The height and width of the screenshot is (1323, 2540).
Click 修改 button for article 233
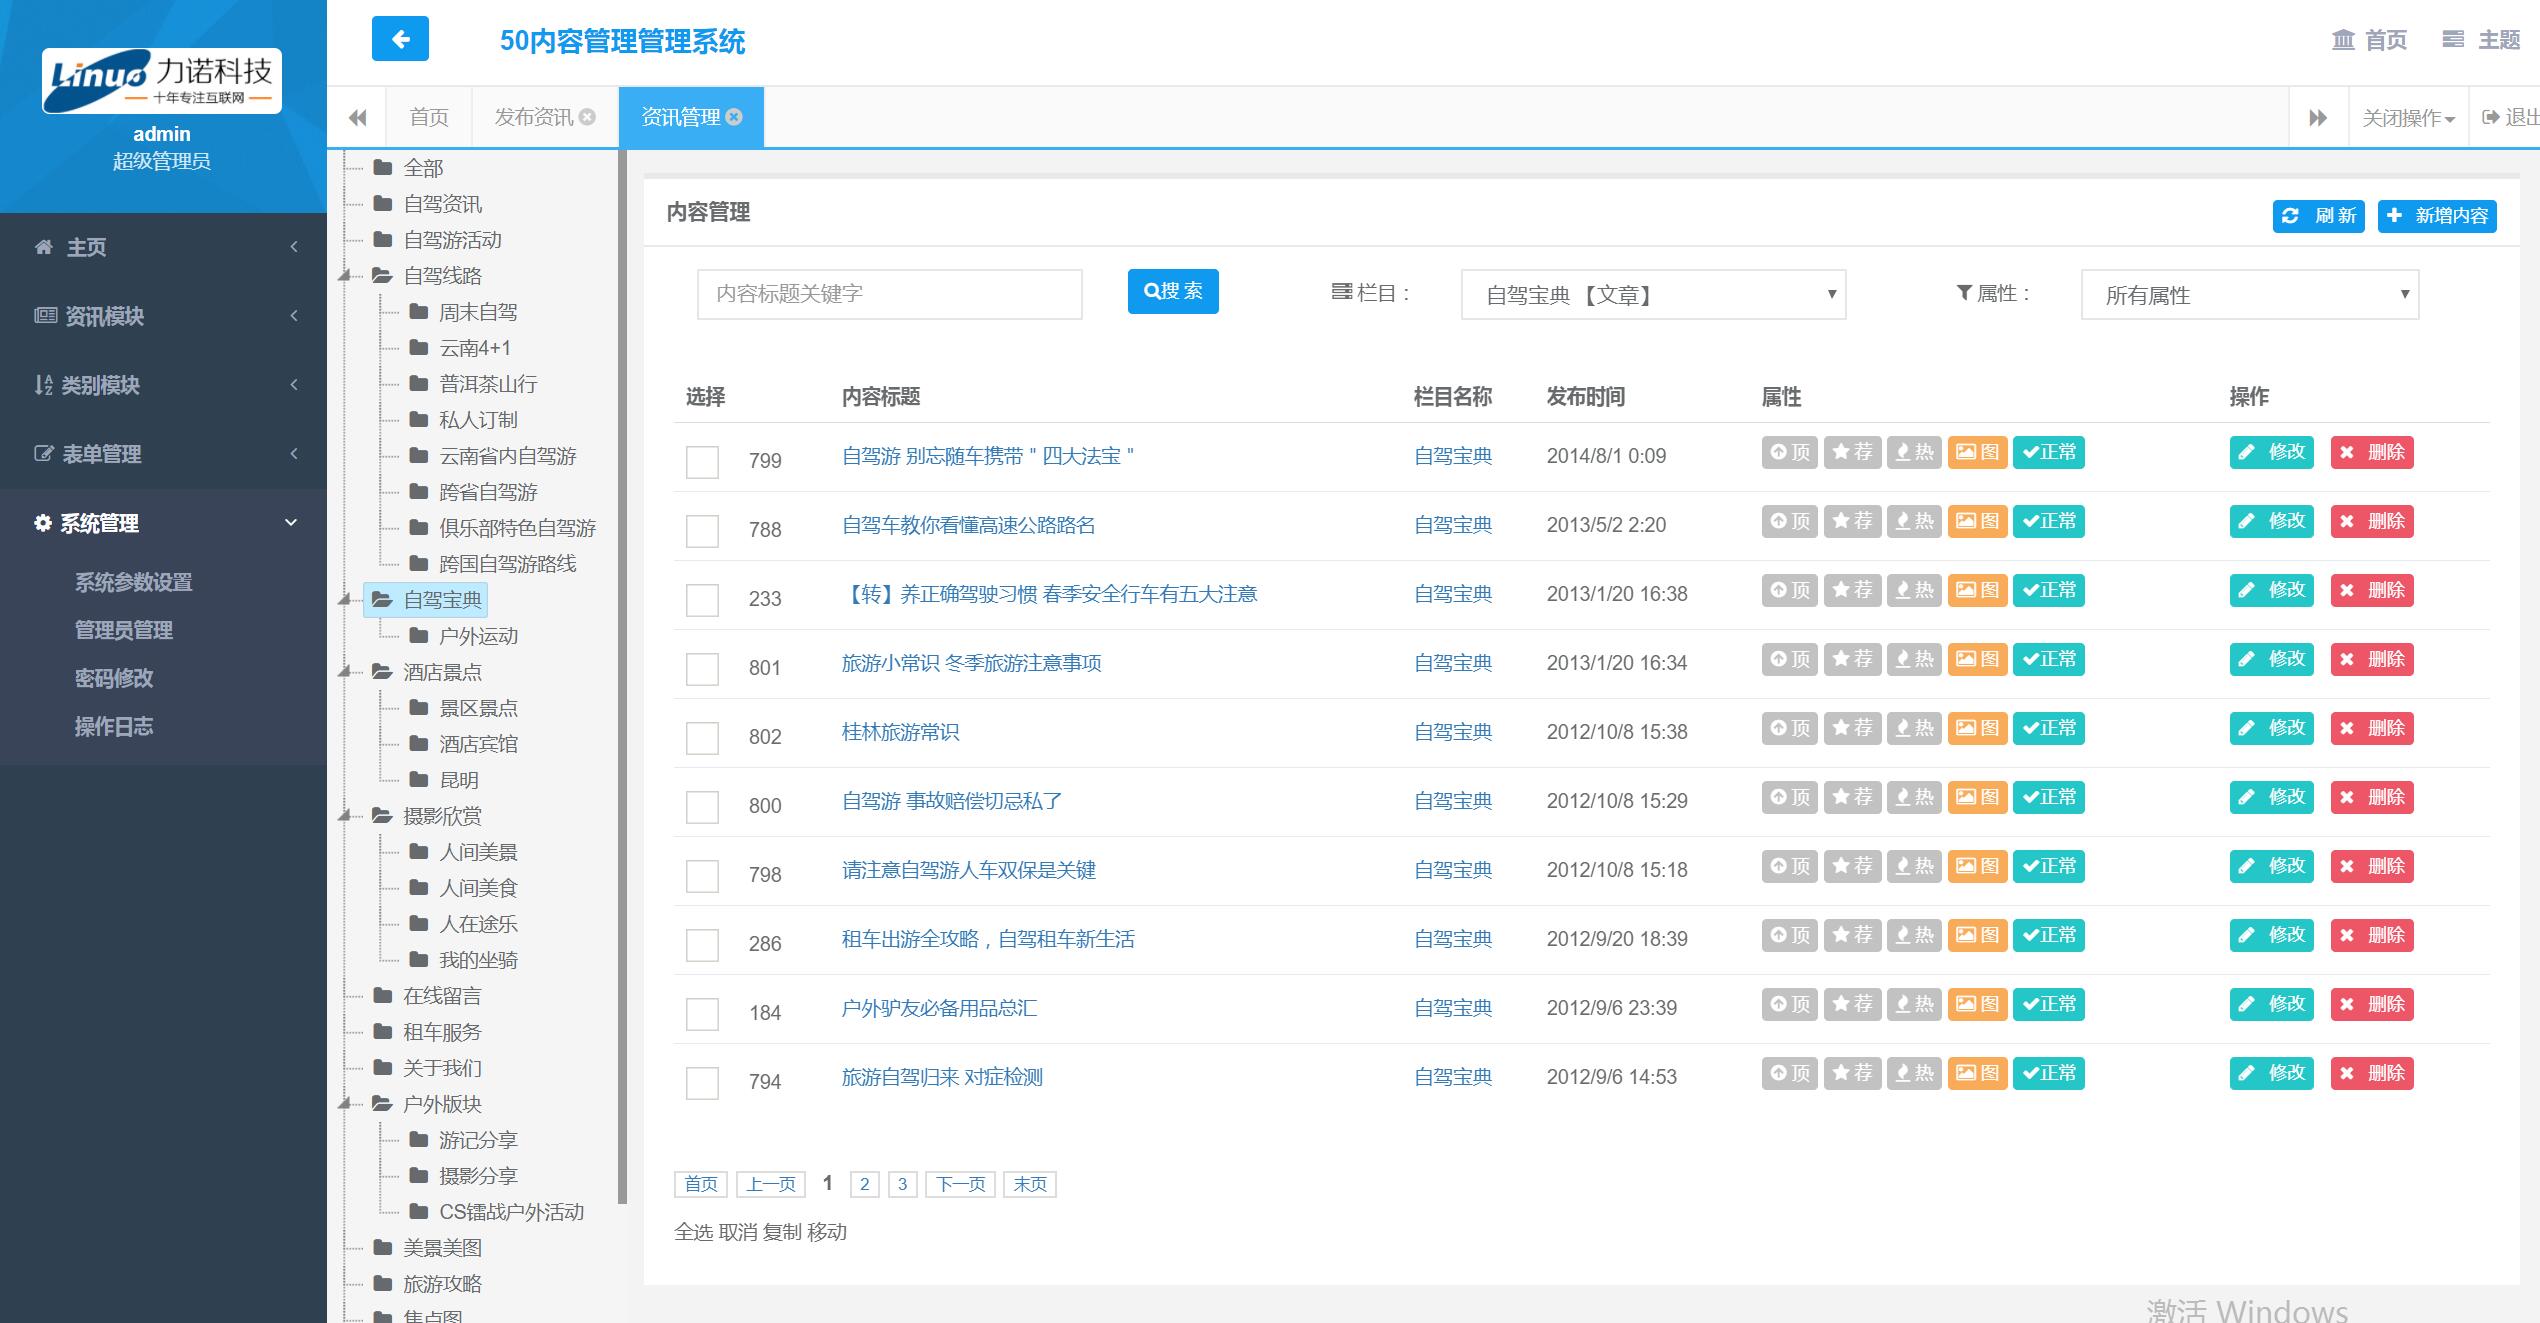(x=2271, y=591)
